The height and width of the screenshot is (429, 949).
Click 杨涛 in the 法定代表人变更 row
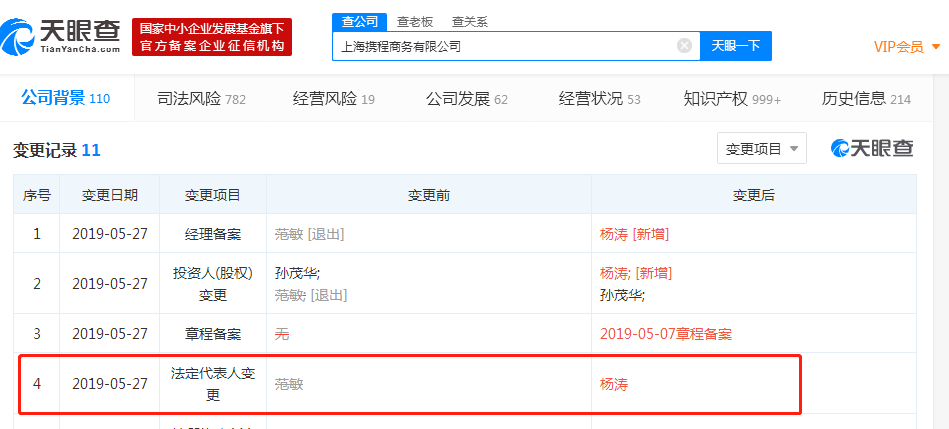tap(614, 384)
